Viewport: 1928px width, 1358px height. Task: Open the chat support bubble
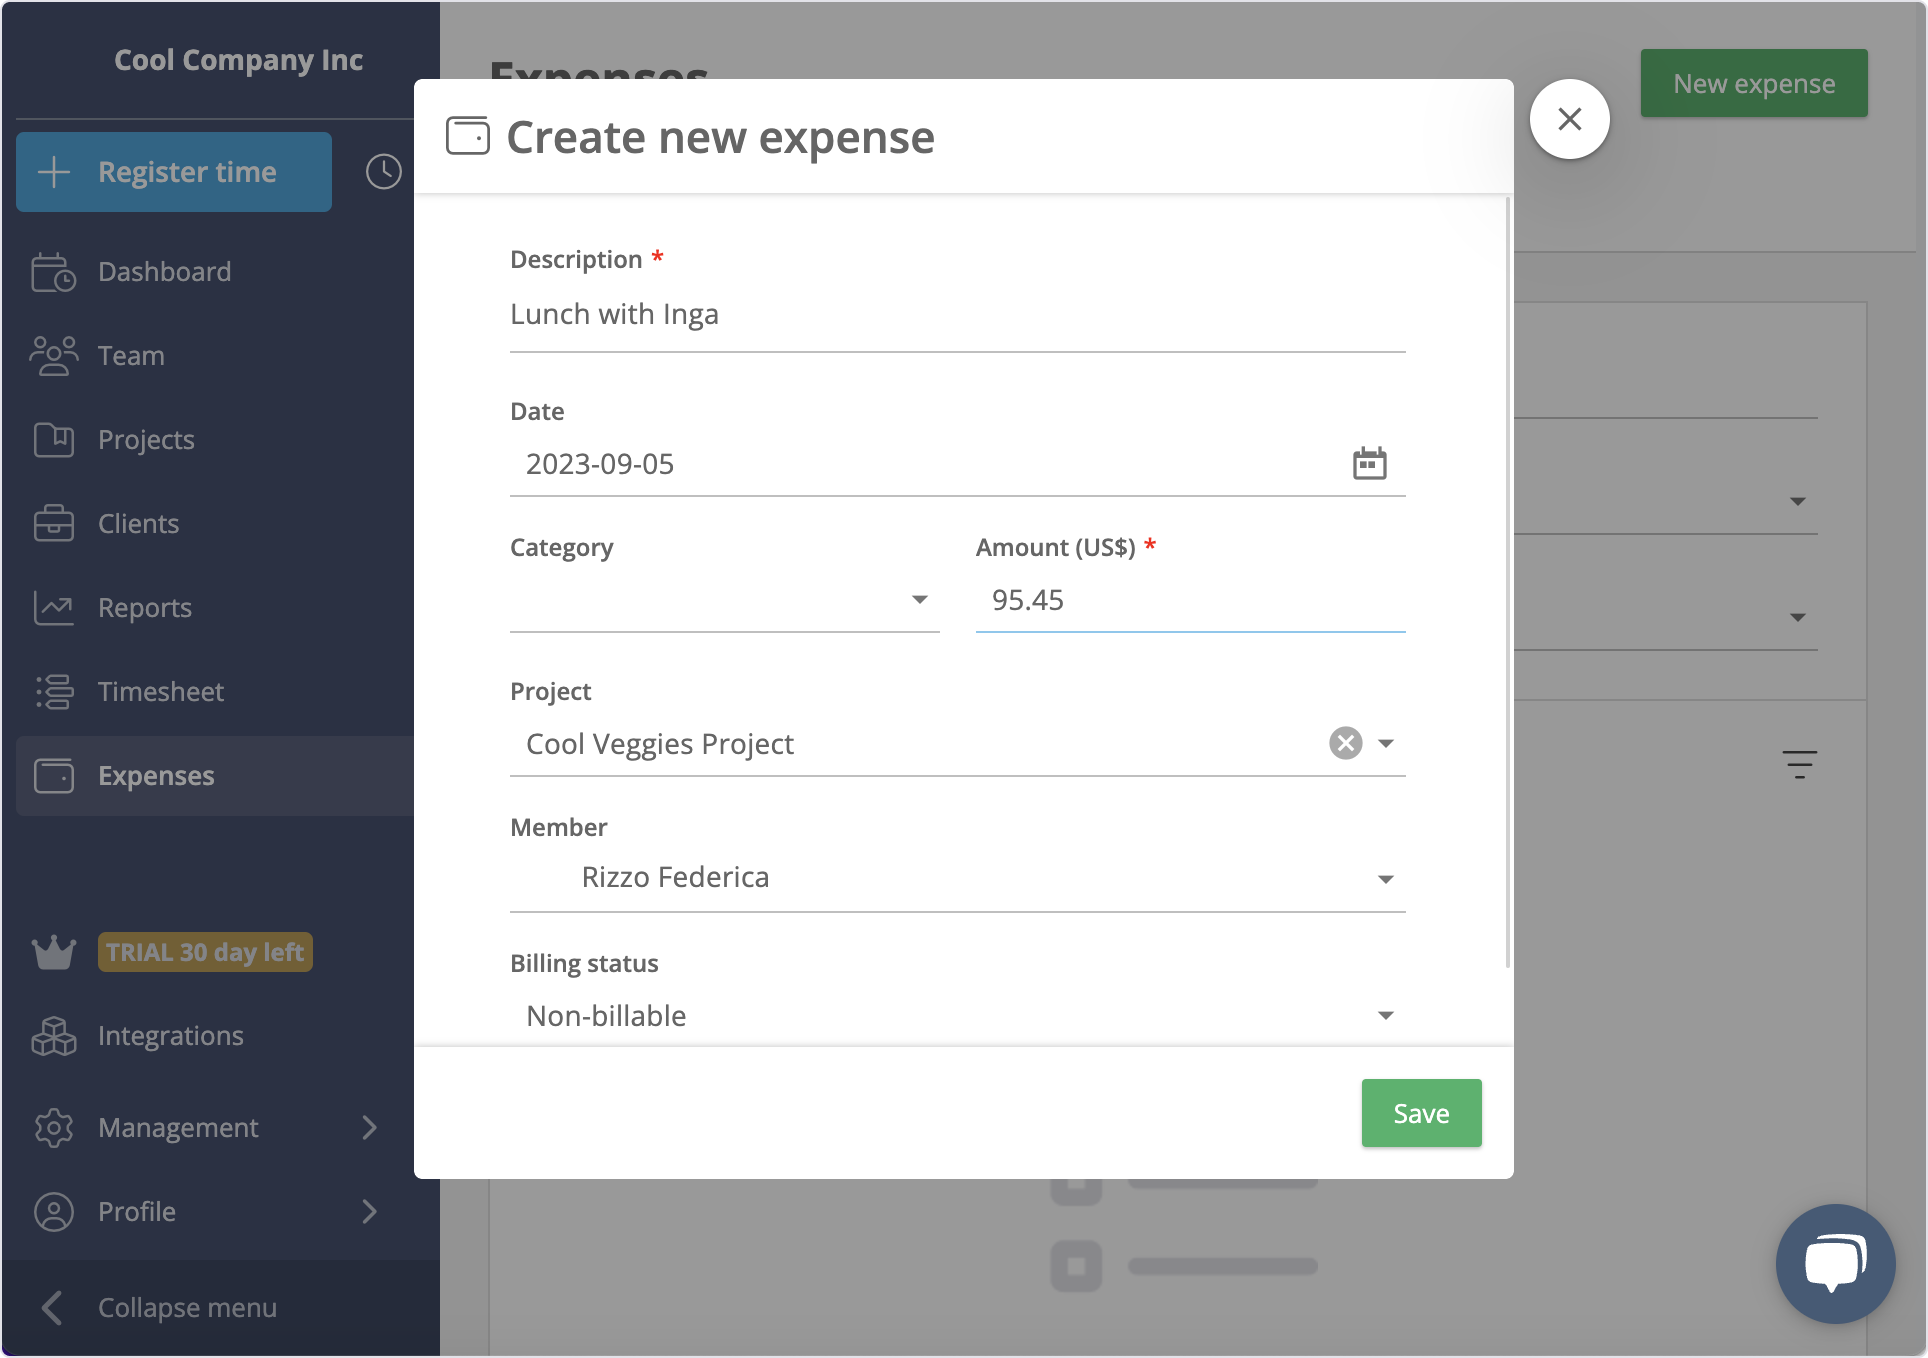click(x=1835, y=1263)
